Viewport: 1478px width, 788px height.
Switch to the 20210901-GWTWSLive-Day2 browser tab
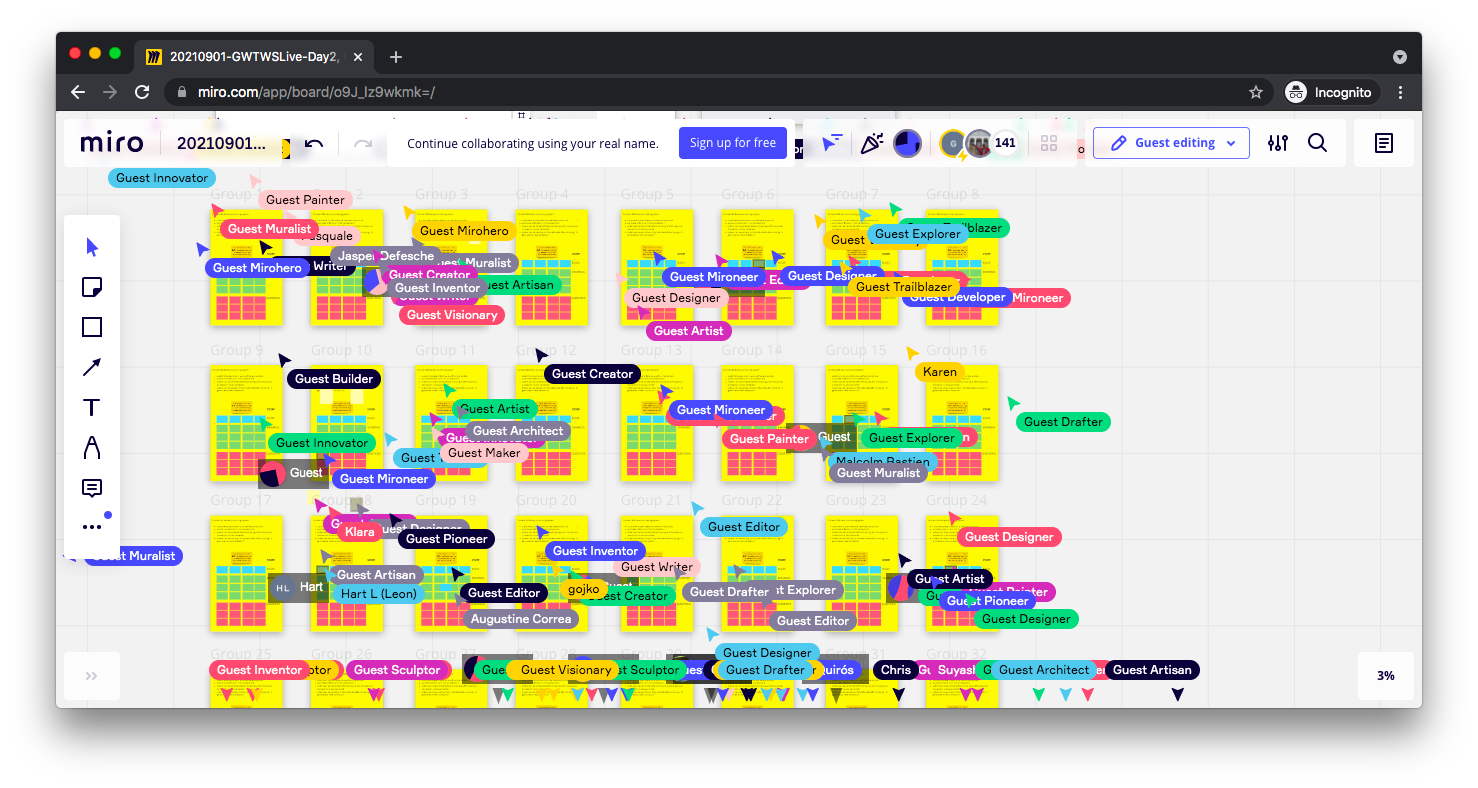254,57
